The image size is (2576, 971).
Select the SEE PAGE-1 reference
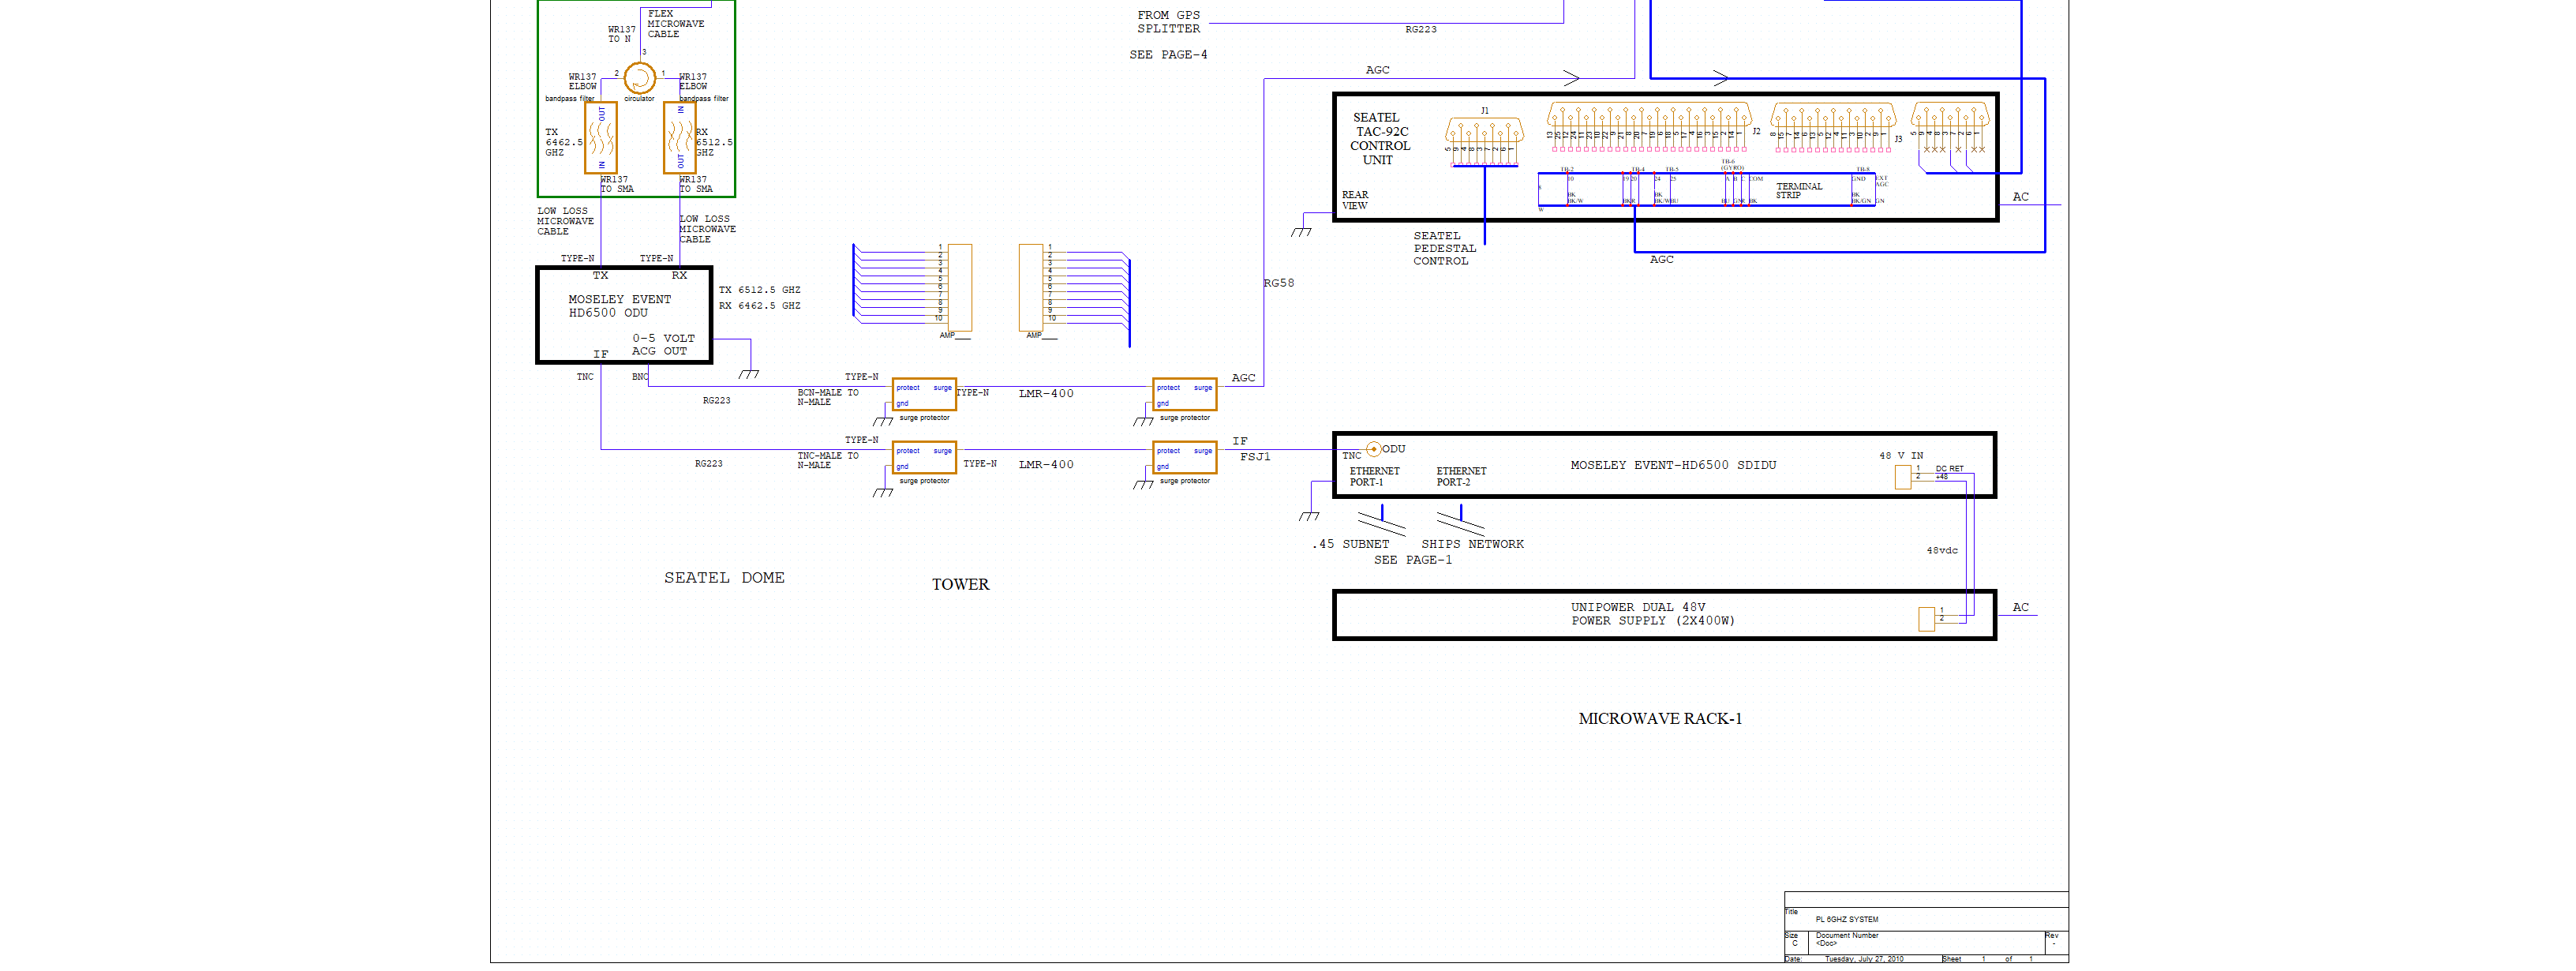[x=1413, y=560]
